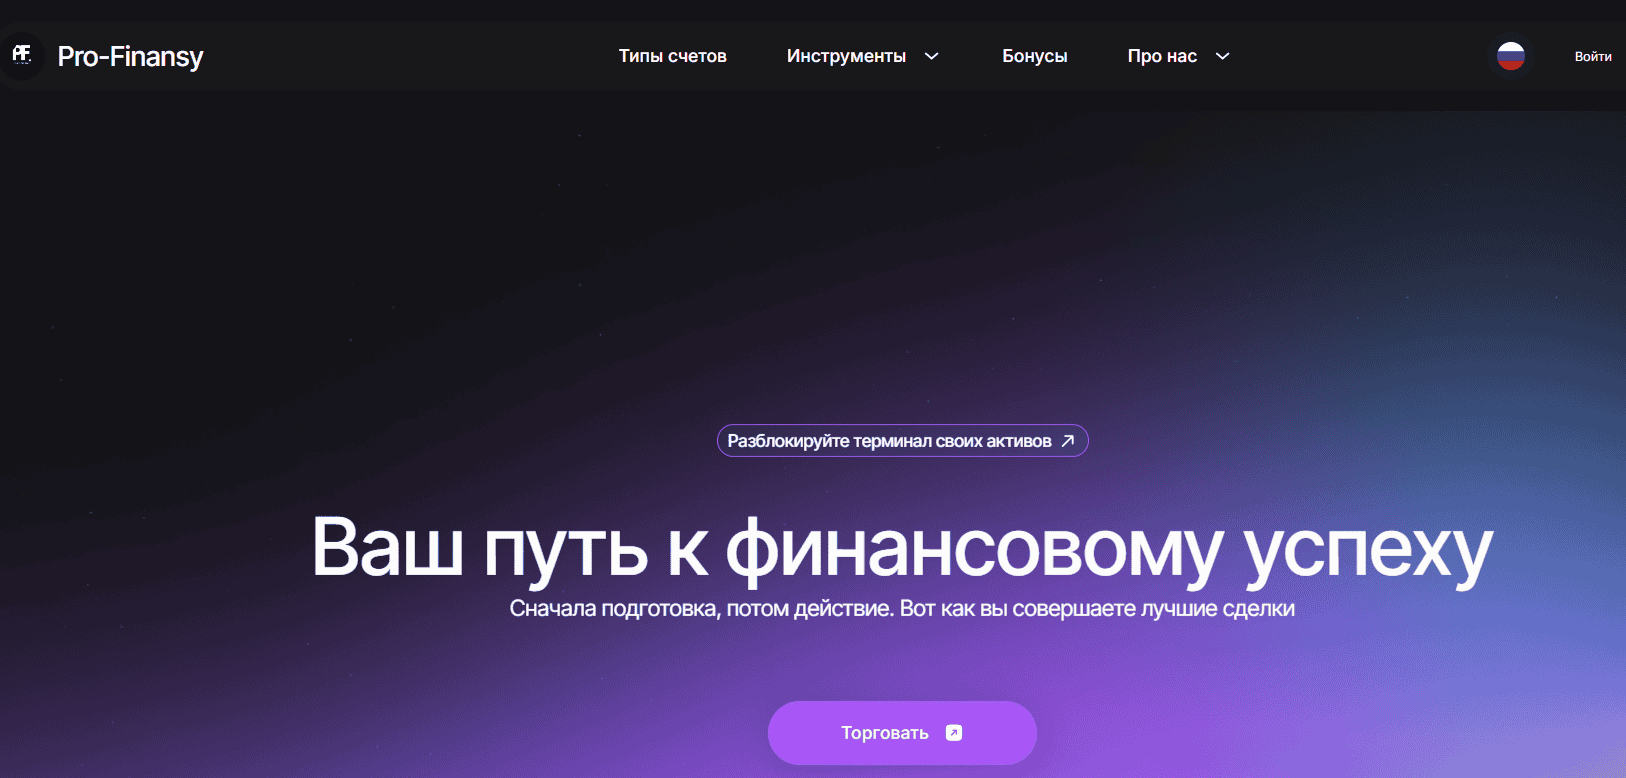Click the diagonal arrow in the Разблокируйте pill
The image size is (1626, 778).
[1067, 441]
